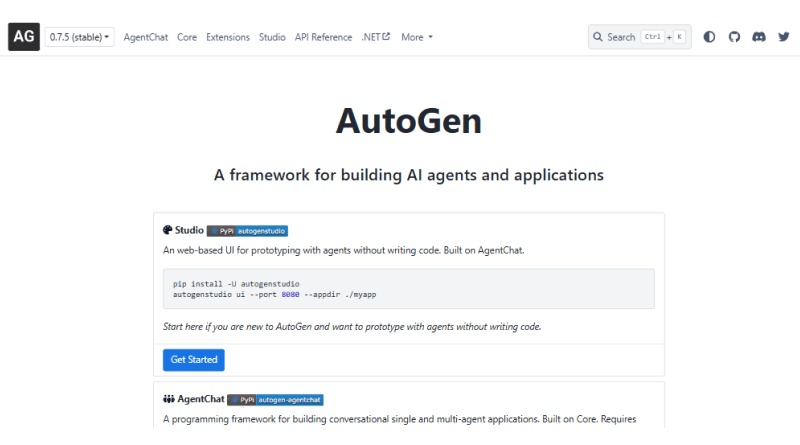Open the Twitter icon link
This screenshot has width=800, height=445.
[x=784, y=37]
